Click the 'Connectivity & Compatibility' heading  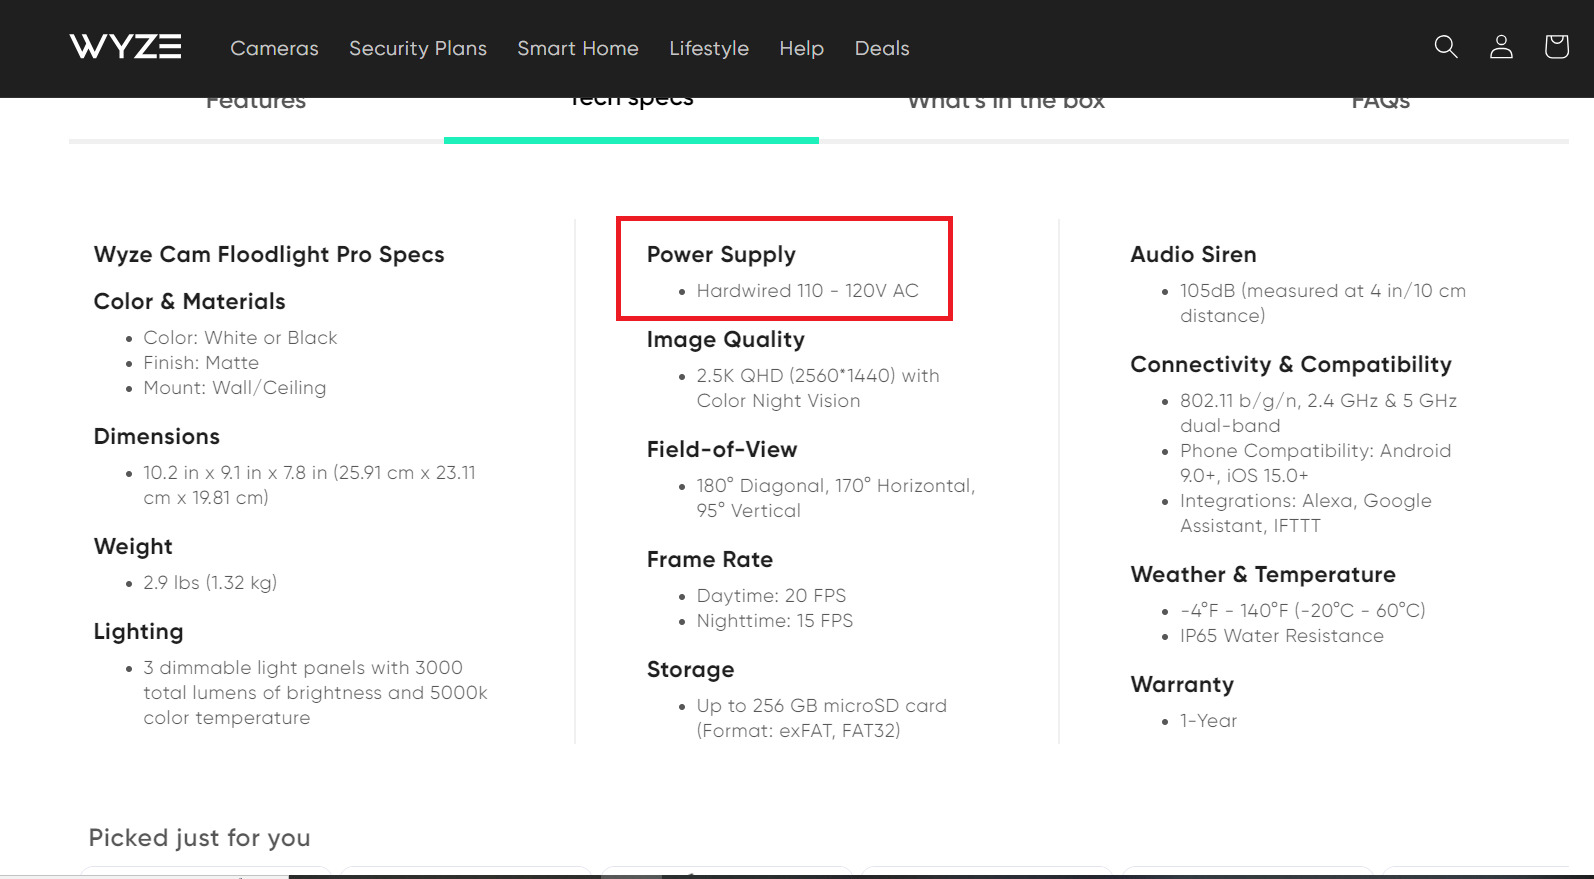pos(1291,365)
